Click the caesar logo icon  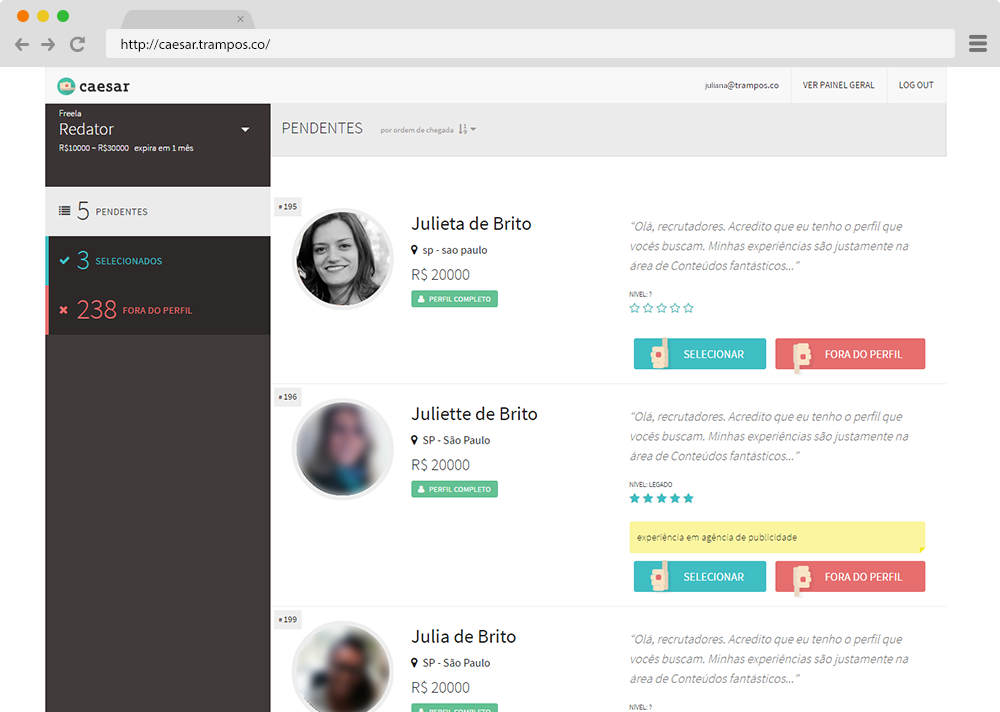(66, 86)
